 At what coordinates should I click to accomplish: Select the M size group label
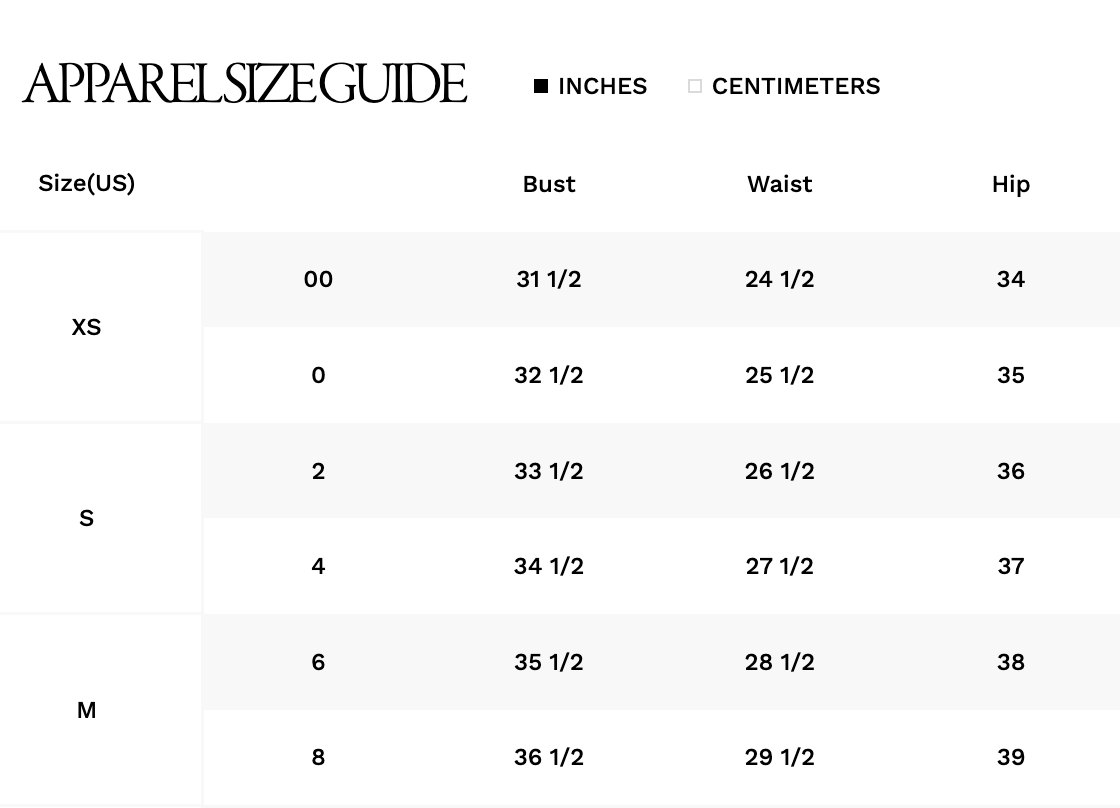(86, 710)
